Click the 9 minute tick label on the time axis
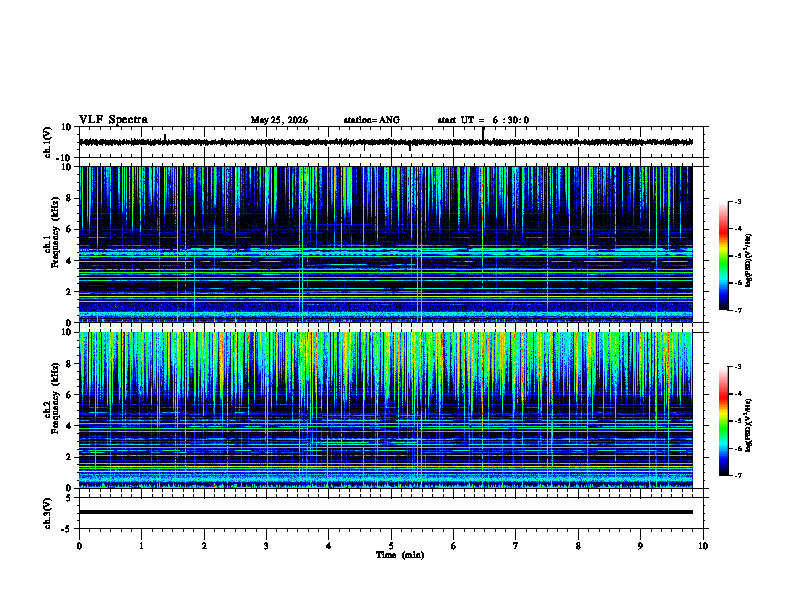Screen dimensions: 792x612 [640, 546]
